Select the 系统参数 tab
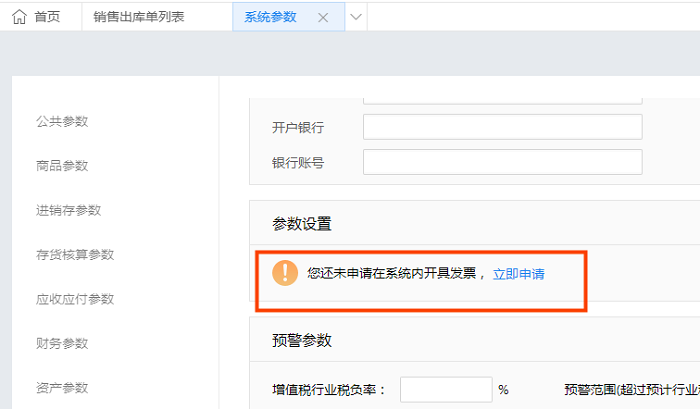The width and height of the screenshot is (700, 409). [270, 17]
